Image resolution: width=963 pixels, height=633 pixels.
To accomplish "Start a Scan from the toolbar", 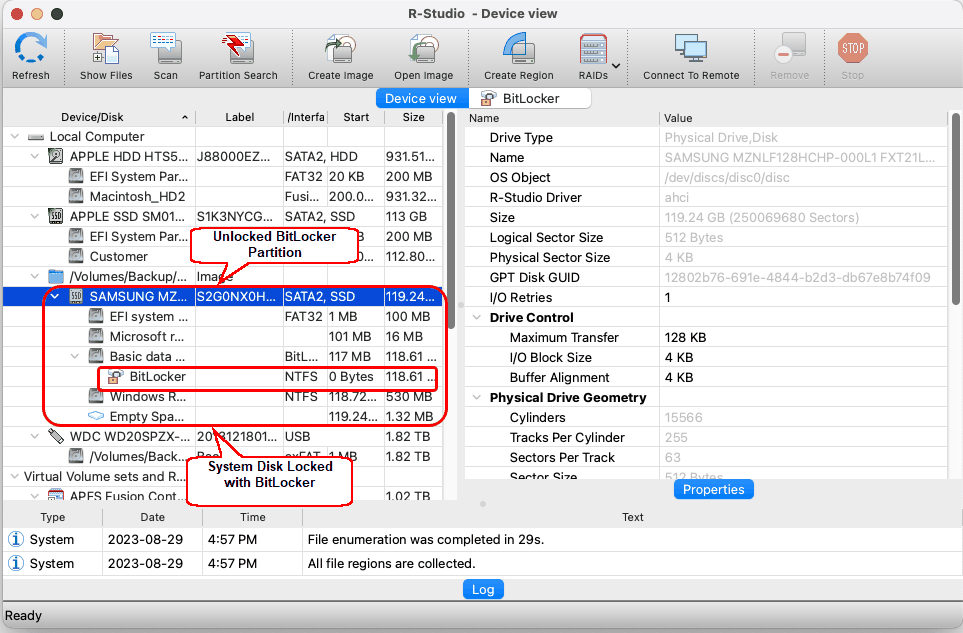I will 165,49.
